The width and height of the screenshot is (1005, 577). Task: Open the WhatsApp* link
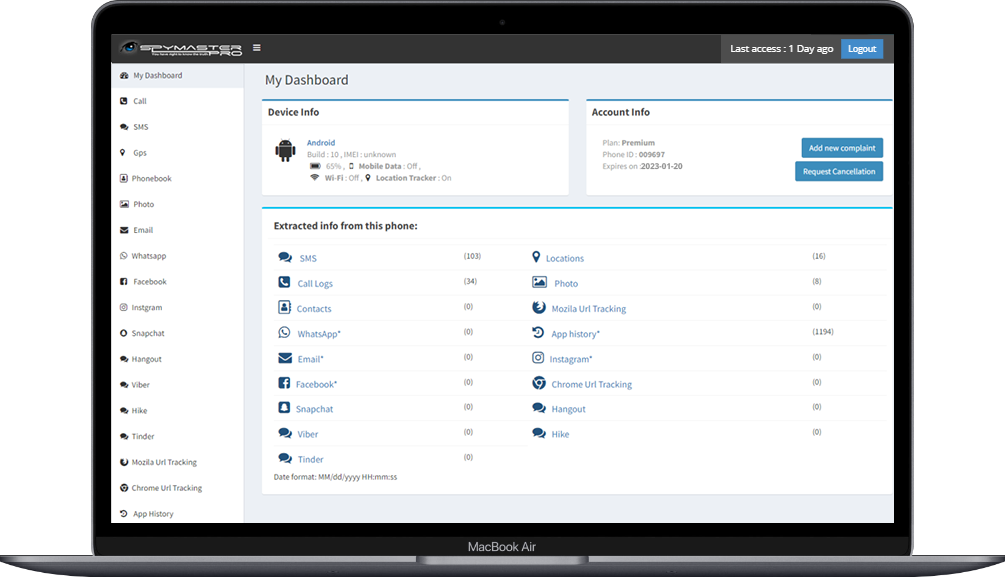tap(319, 334)
